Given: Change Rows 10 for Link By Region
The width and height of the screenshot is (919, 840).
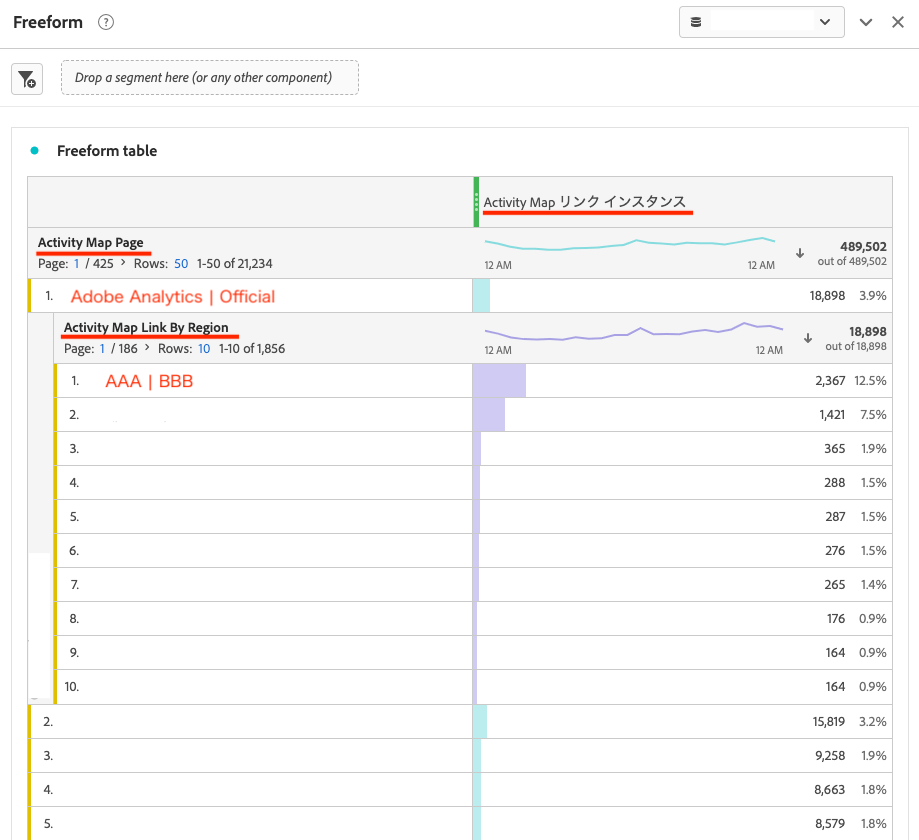Looking at the screenshot, I should 204,349.
